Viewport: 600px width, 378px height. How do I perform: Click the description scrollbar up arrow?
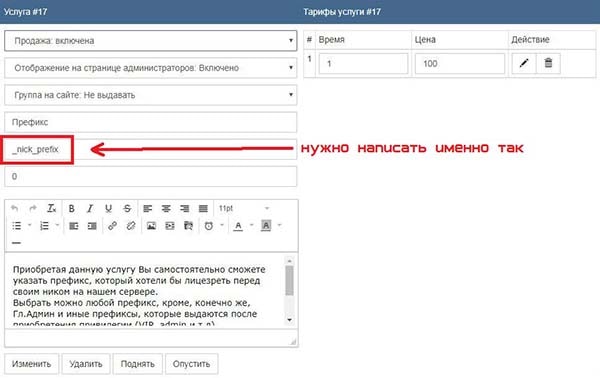click(x=290, y=261)
